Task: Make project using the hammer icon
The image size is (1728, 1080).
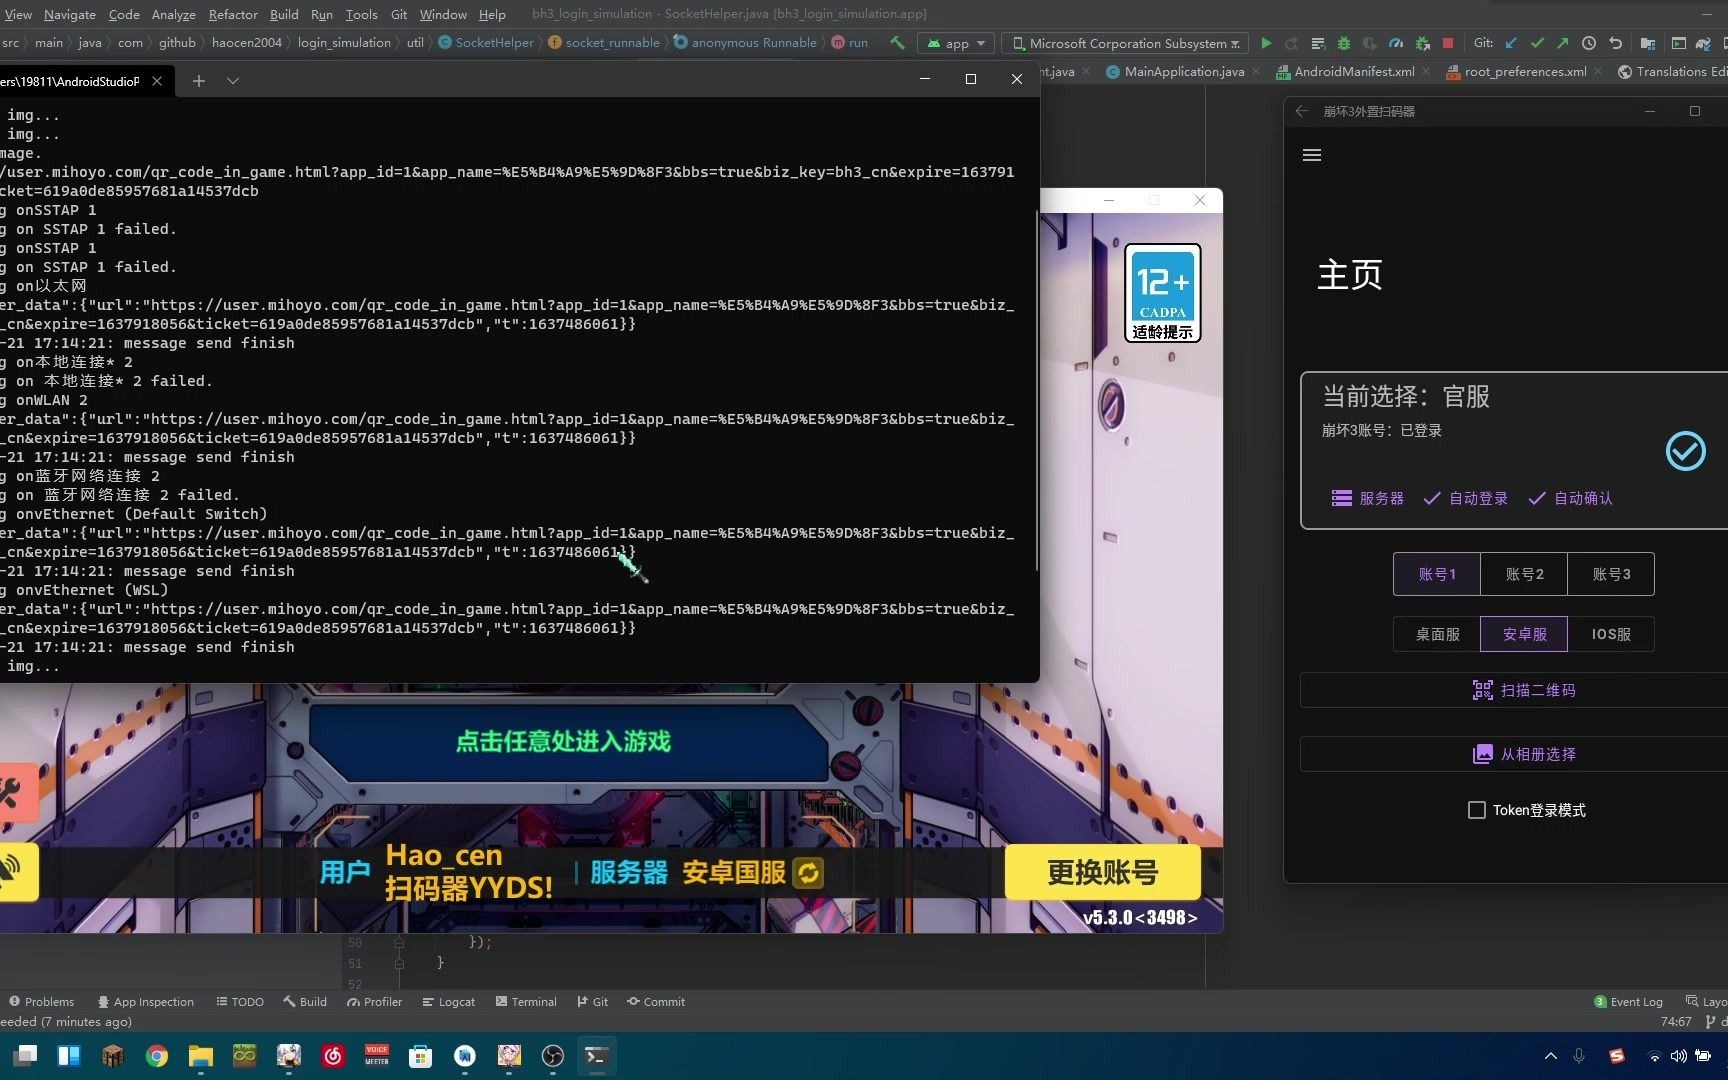Action: pyautogui.click(x=897, y=43)
